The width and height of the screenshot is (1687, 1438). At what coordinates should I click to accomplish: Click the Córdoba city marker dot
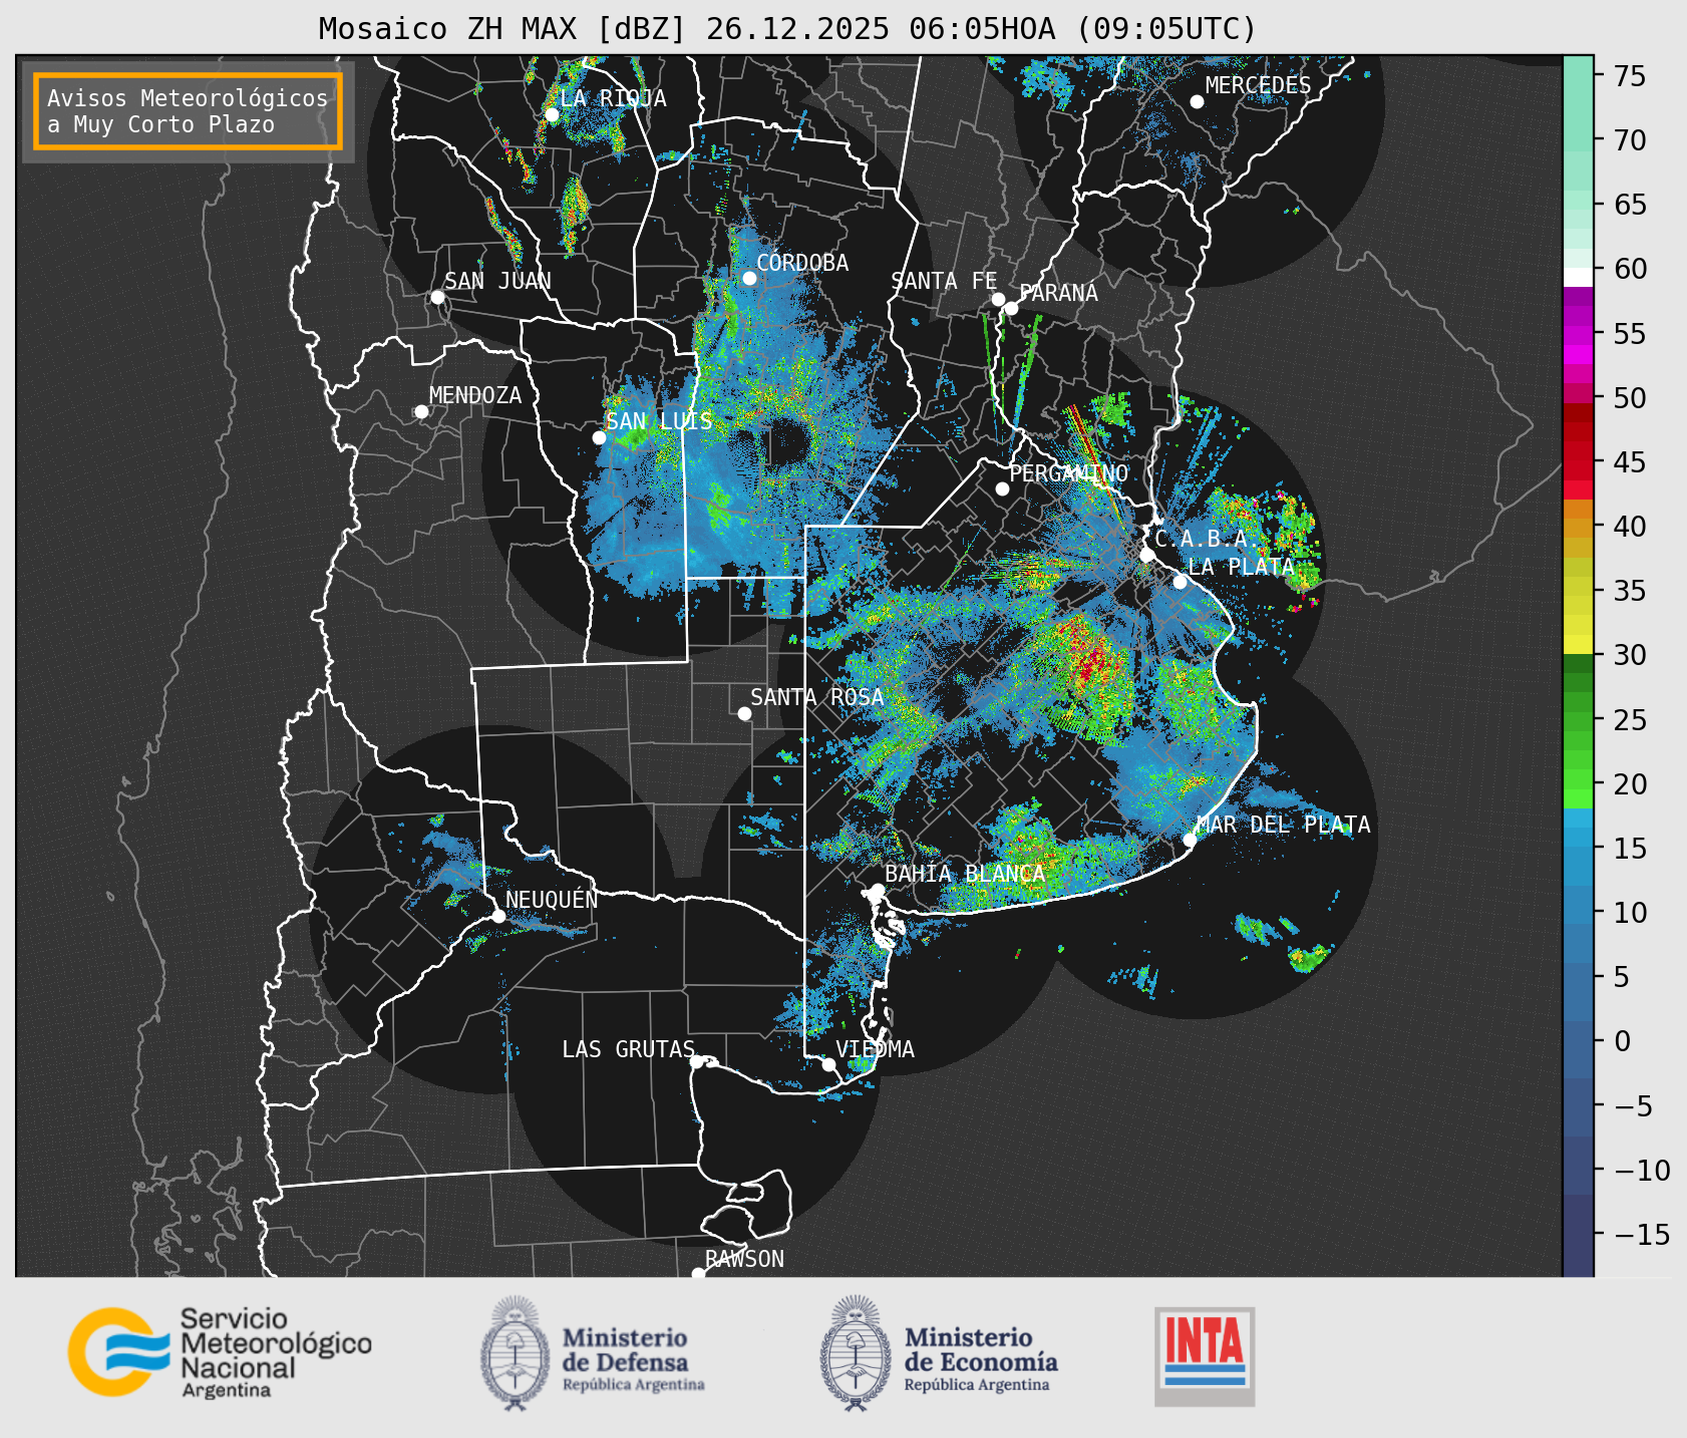point(749,278)
